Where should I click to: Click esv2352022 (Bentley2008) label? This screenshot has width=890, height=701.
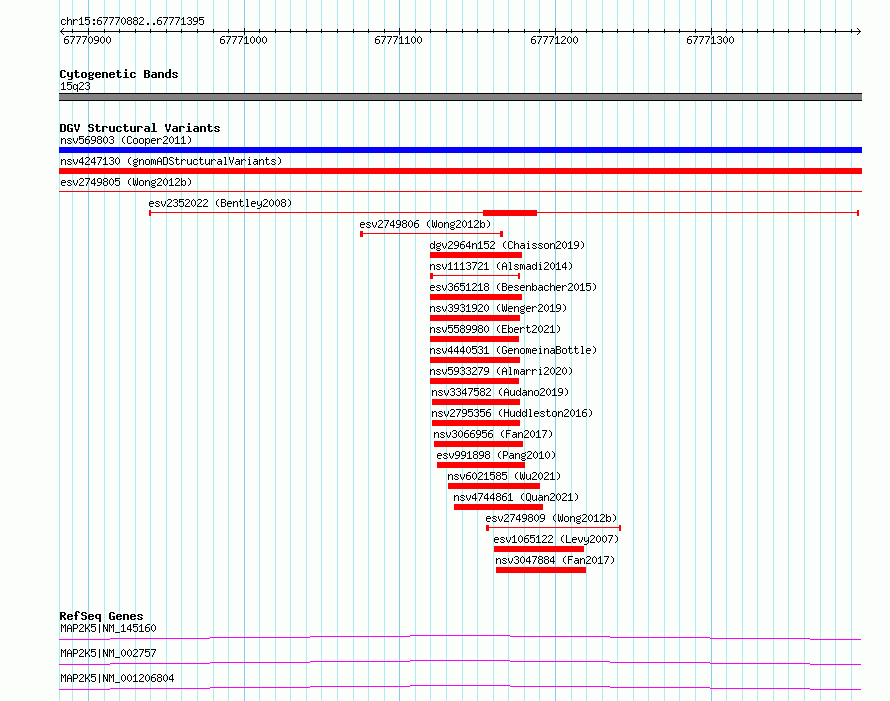220,203
